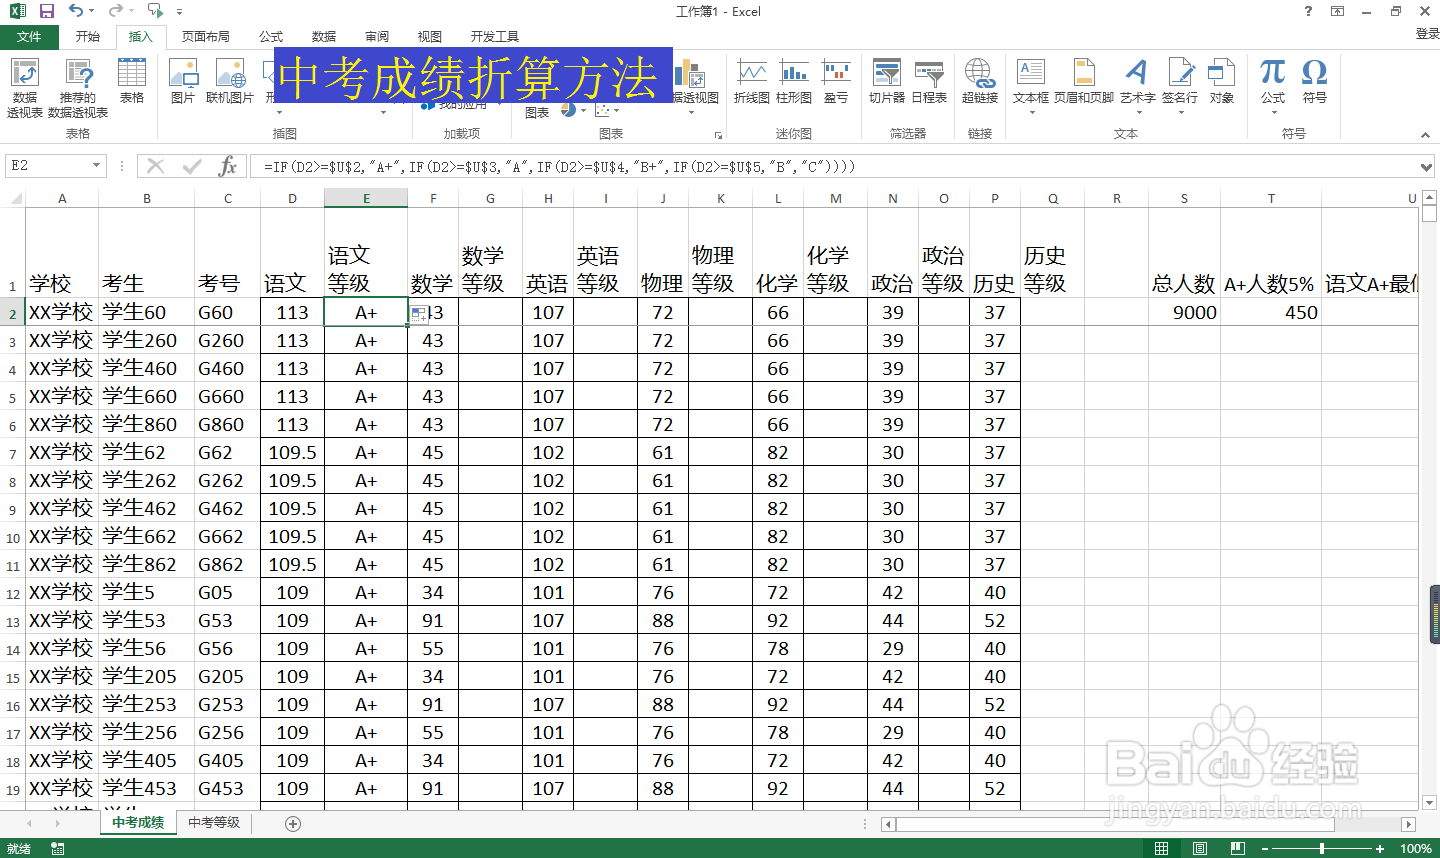The height and width of the screenshot is (858, 1440).
Task: Switch to the Formulas (公式) tab
Action: click(271, 37)
